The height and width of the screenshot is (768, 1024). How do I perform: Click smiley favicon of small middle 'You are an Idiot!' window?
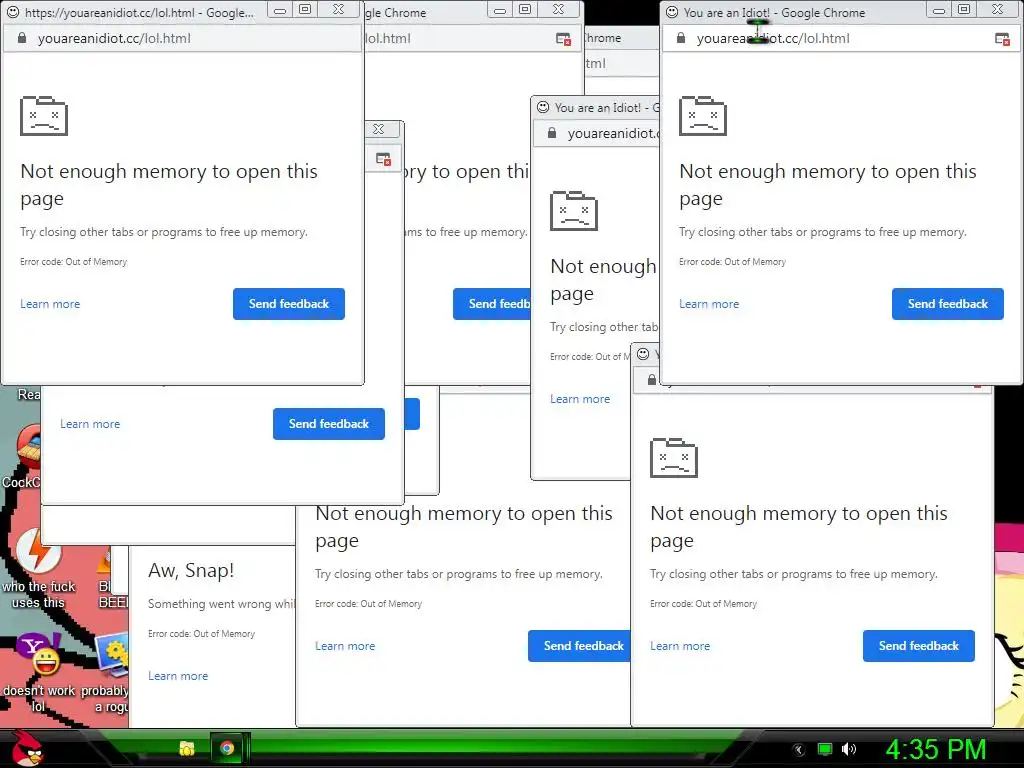(x=543, y=107)
